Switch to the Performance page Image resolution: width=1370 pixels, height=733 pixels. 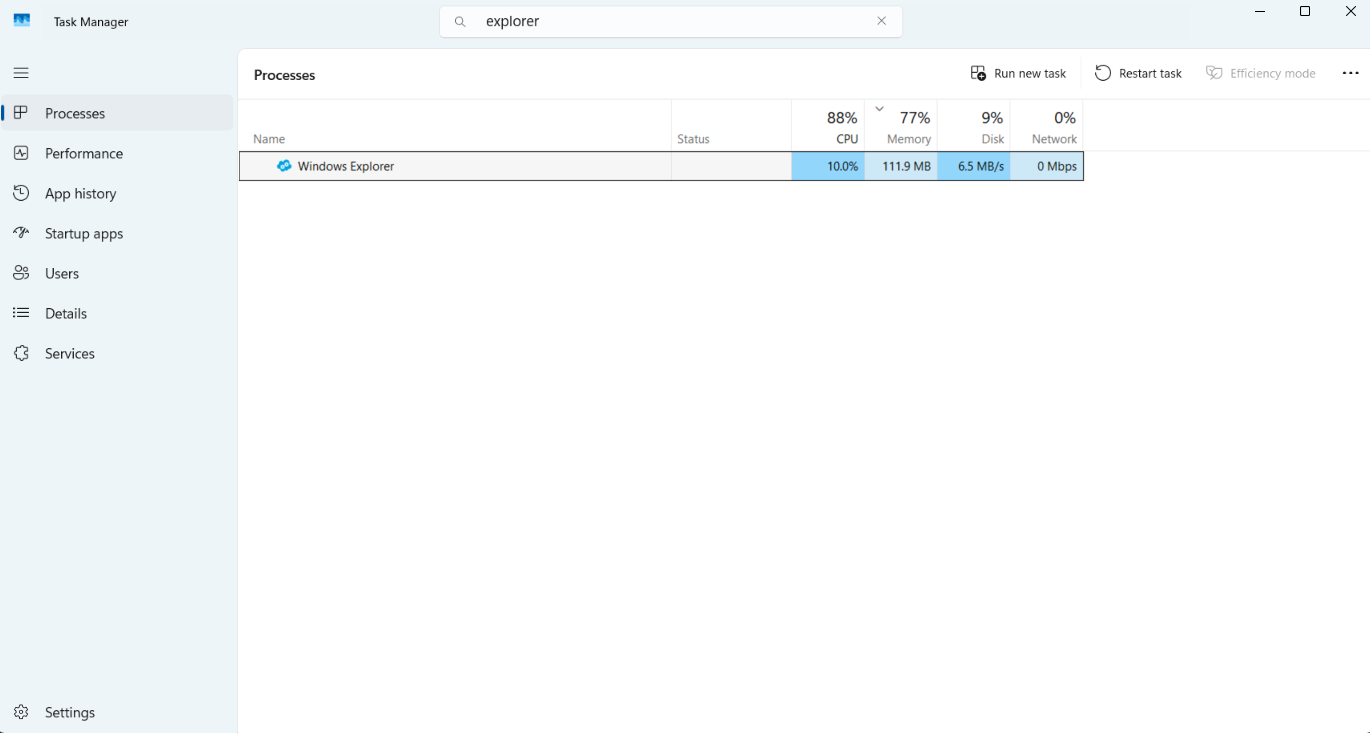click(x=118, y=153)
